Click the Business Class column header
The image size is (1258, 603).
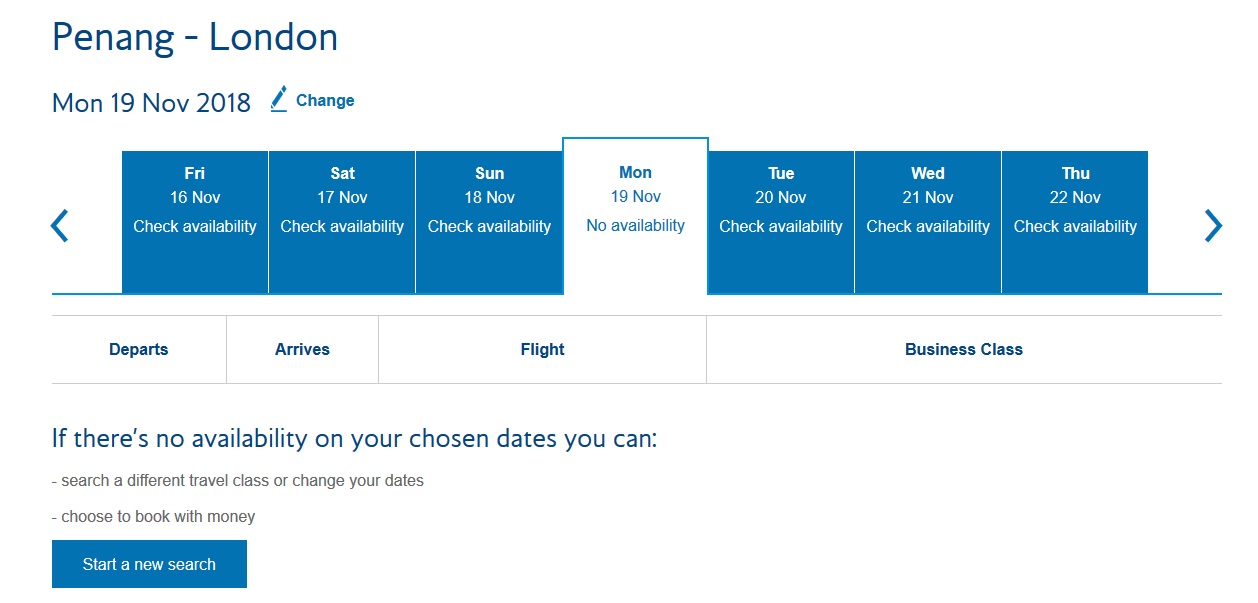click(x=963, y=350)
